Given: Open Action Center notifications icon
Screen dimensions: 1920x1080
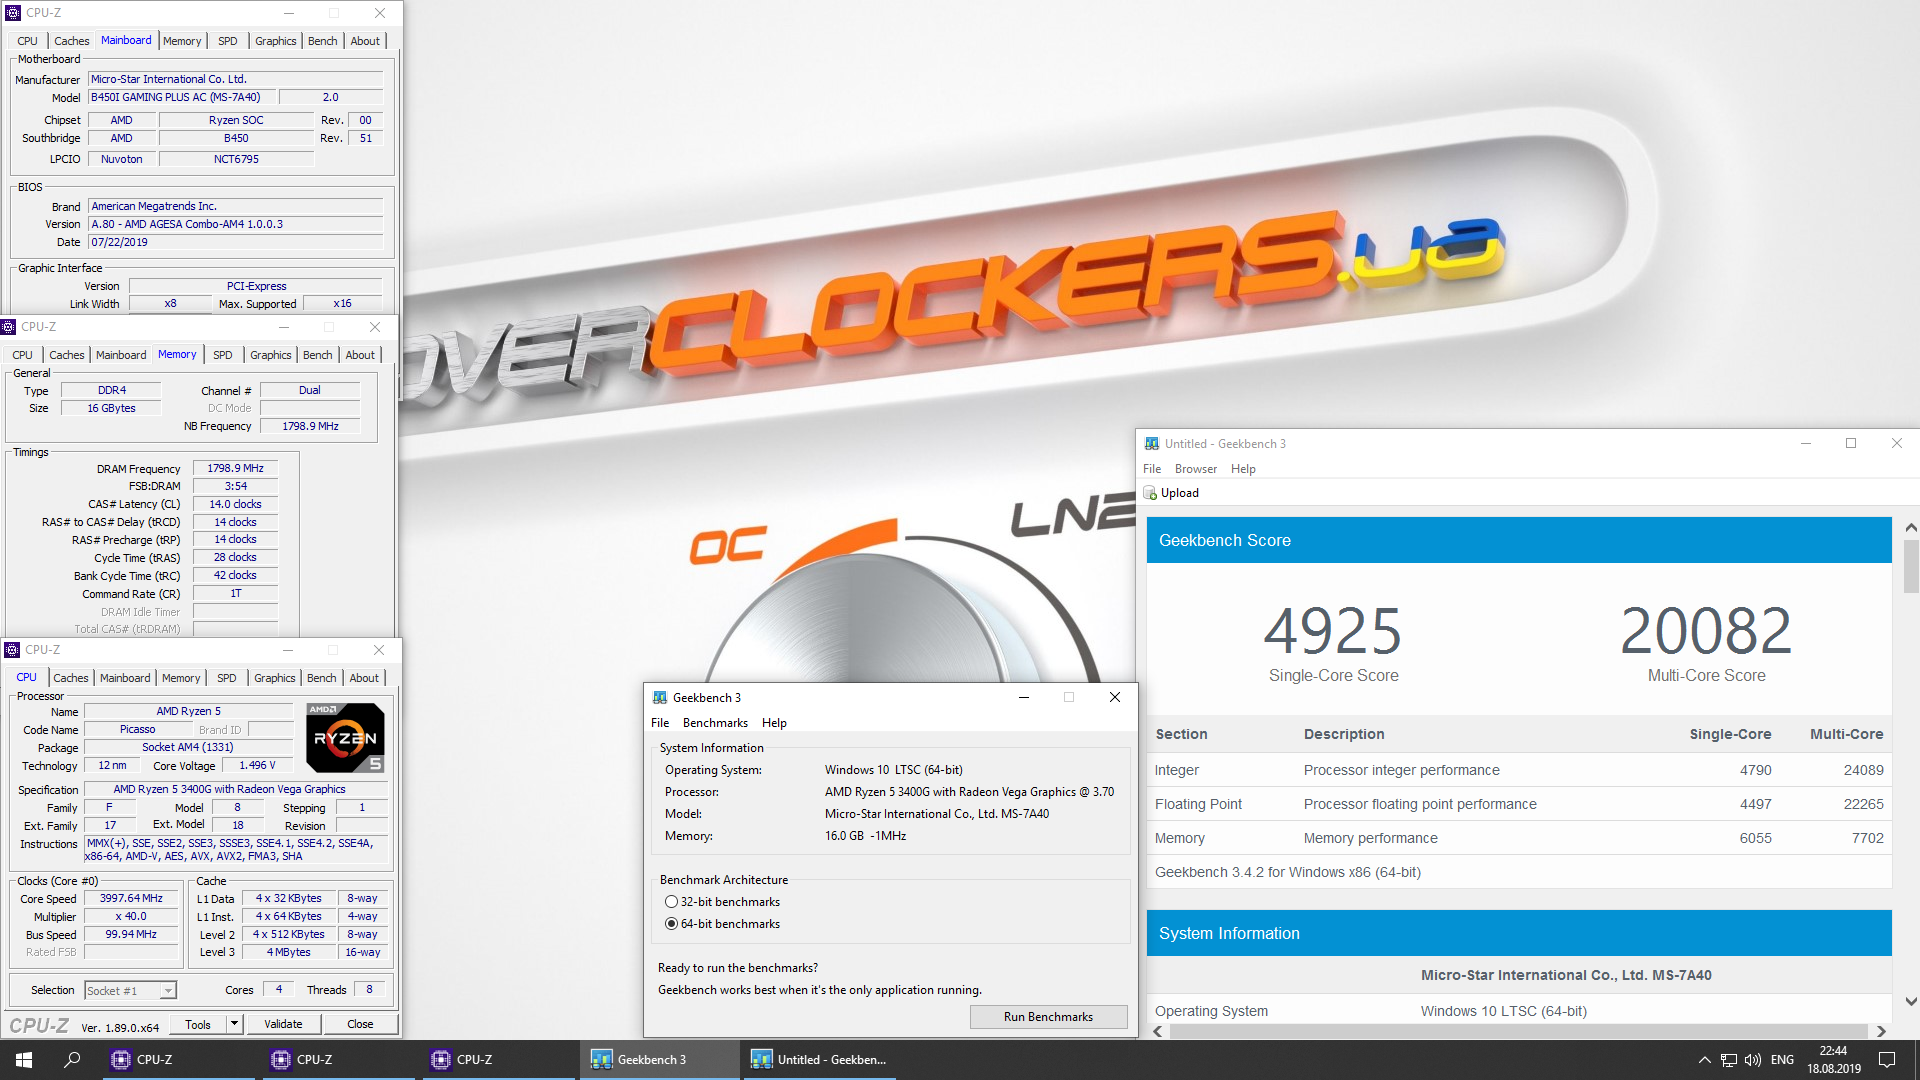Looking at the screenshot, I should (x=1887, y=1060).
